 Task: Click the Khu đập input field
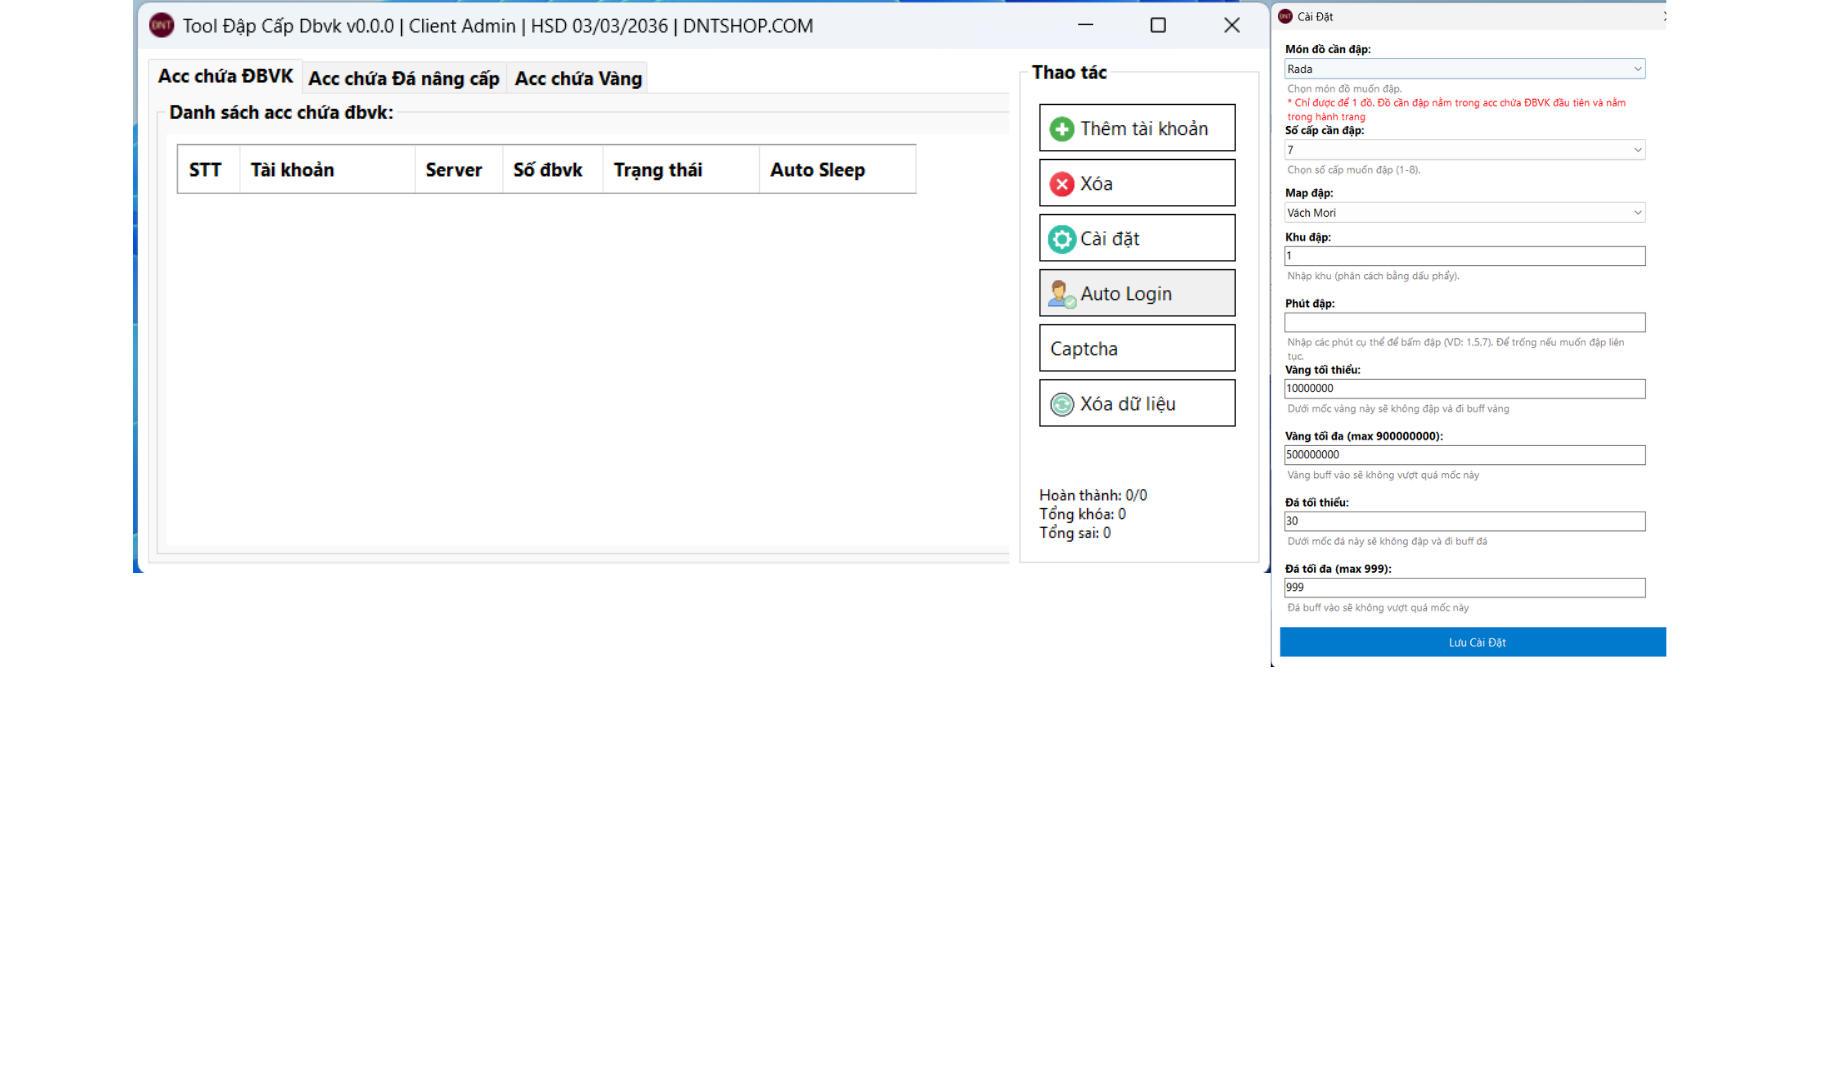[1463, 256]
